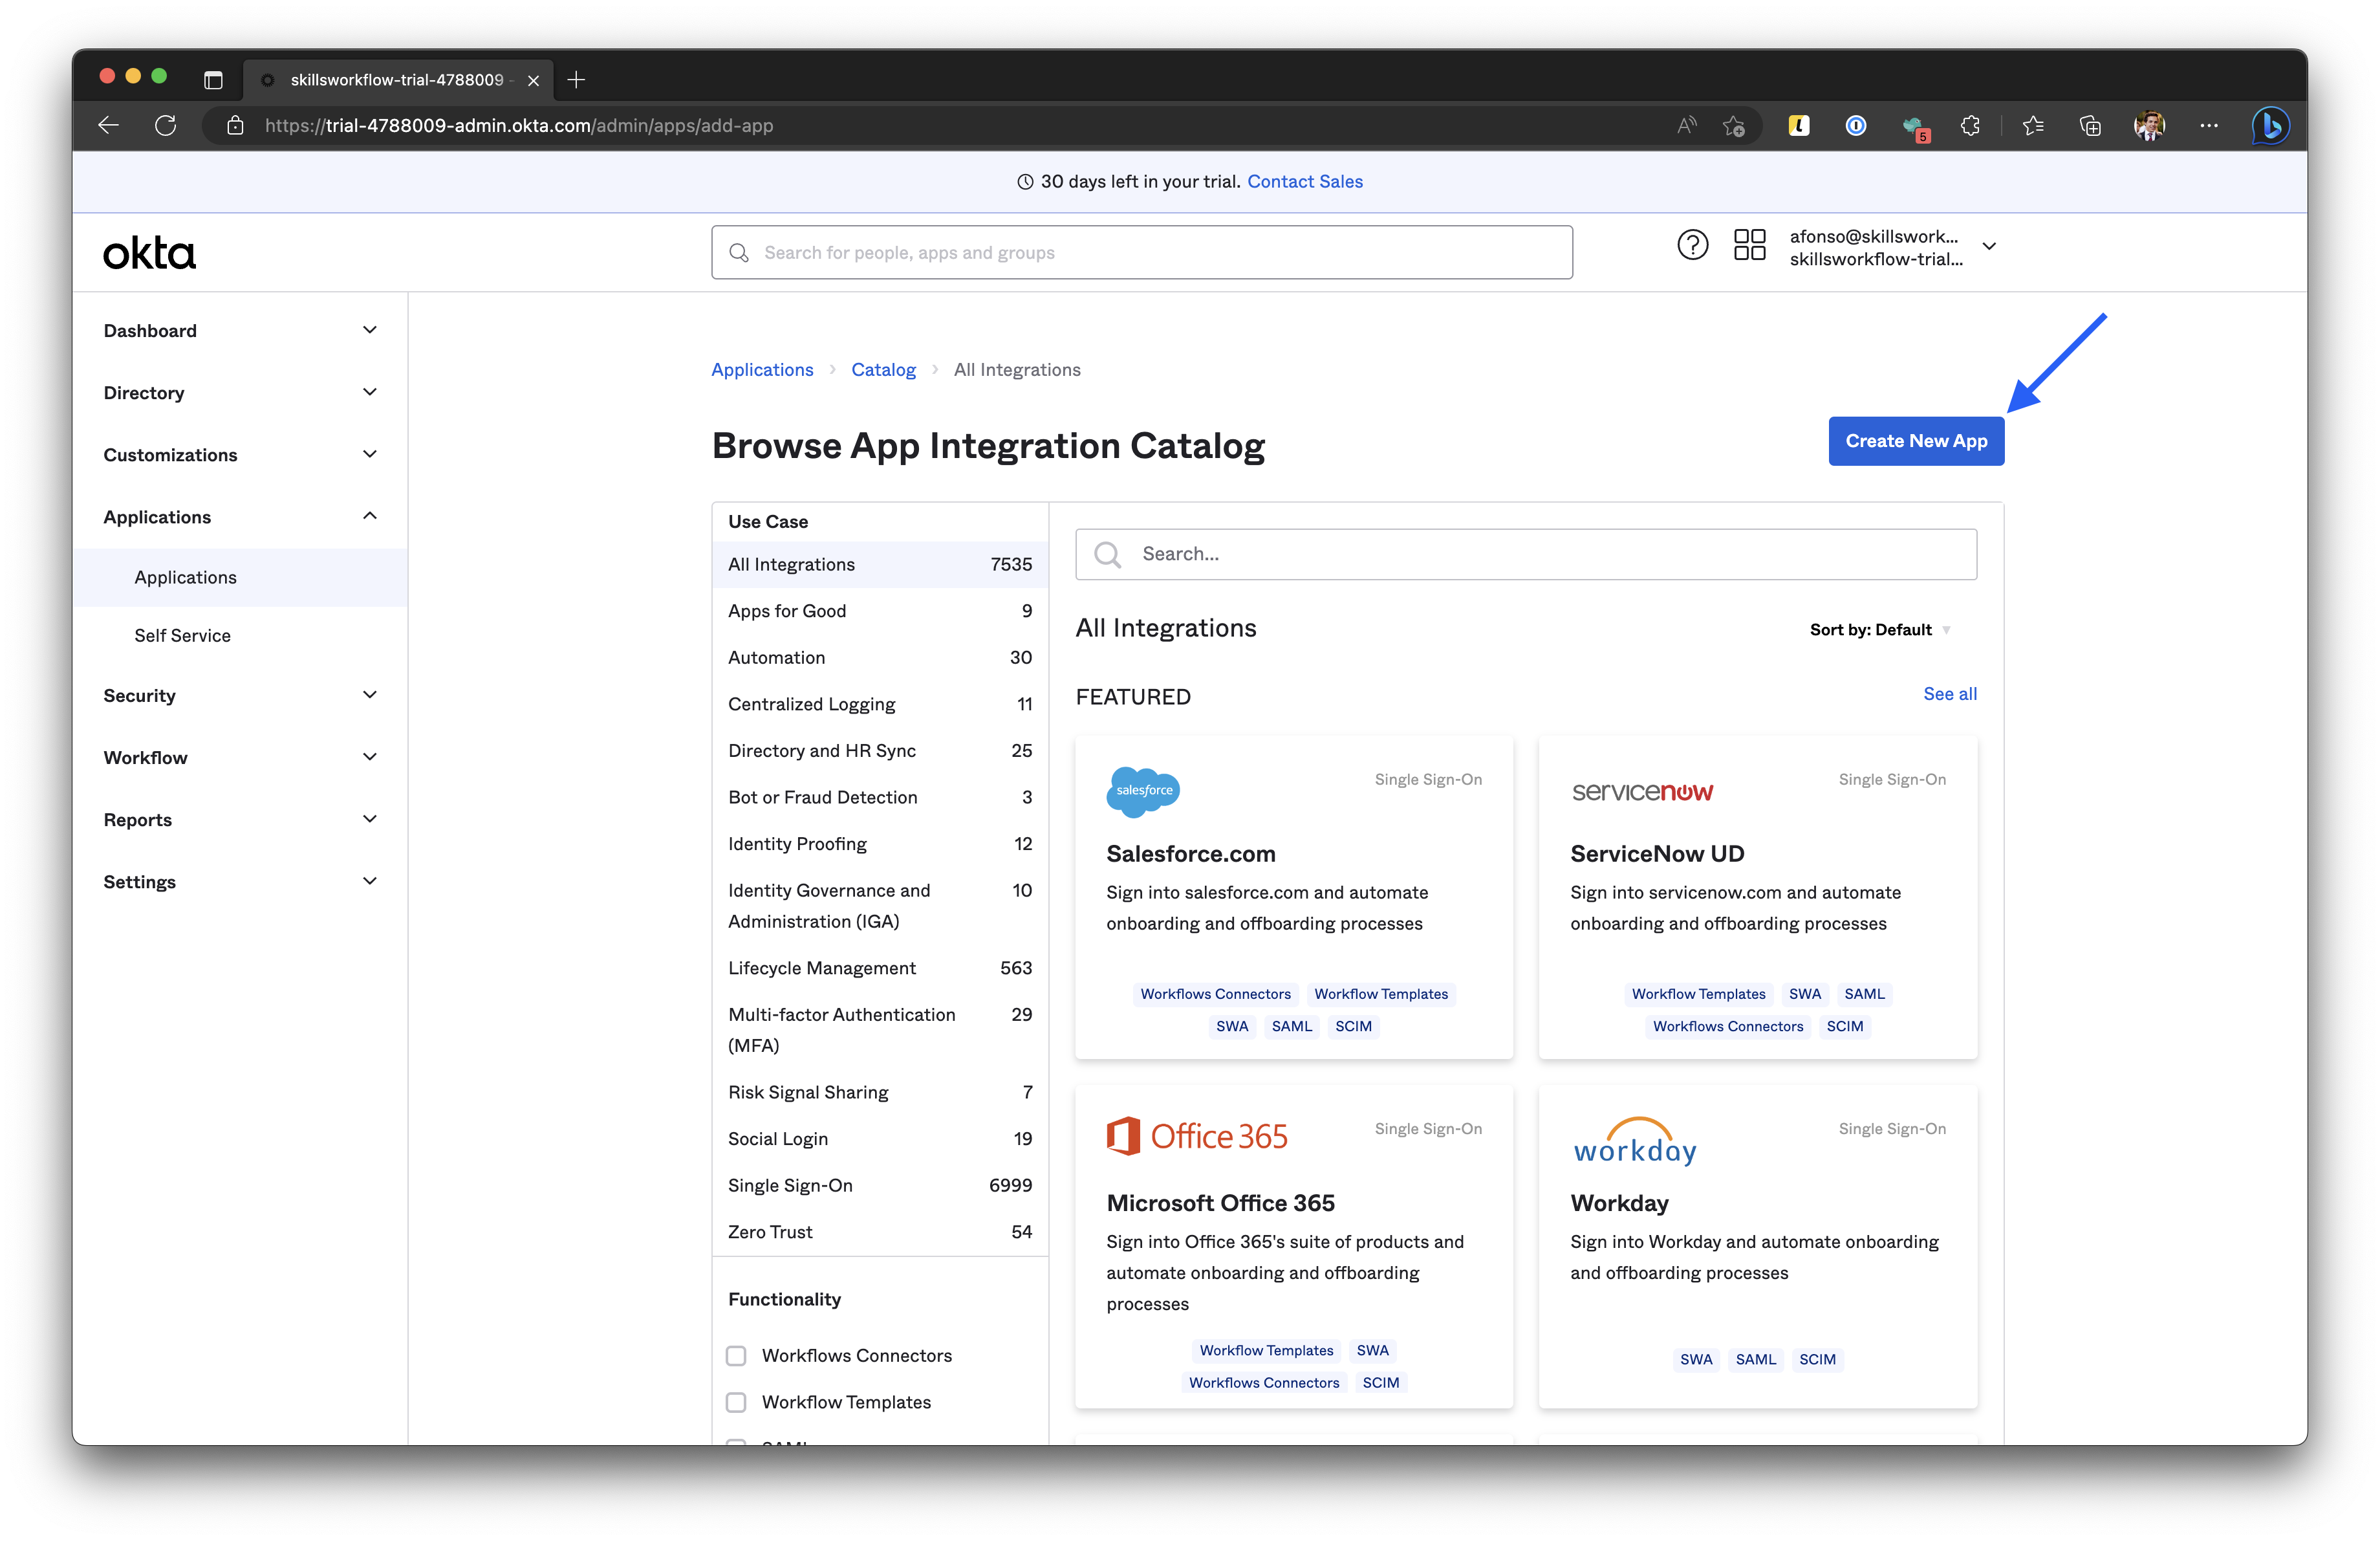The width and height of the screenshot is (2380, 1541).
Task: Open browser Extensions puzzle icon
Action: [1970, 125]
